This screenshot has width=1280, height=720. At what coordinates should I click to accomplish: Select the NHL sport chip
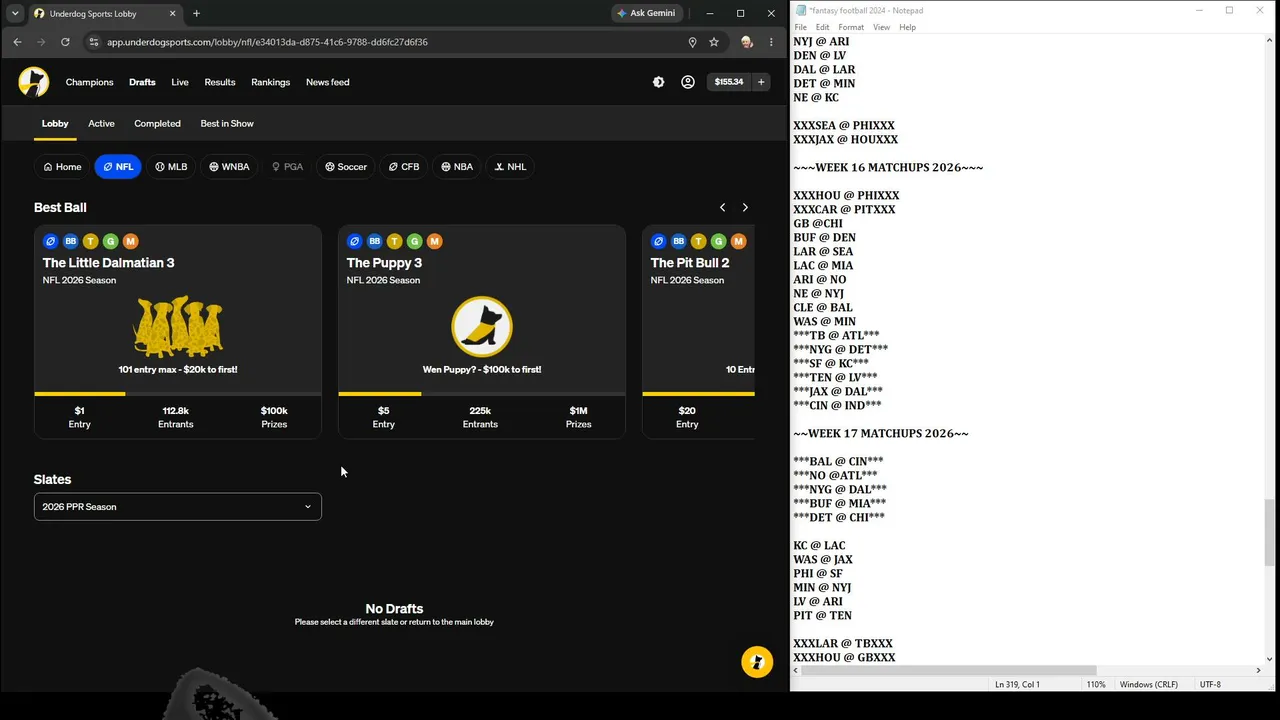[x=510, y=167]
